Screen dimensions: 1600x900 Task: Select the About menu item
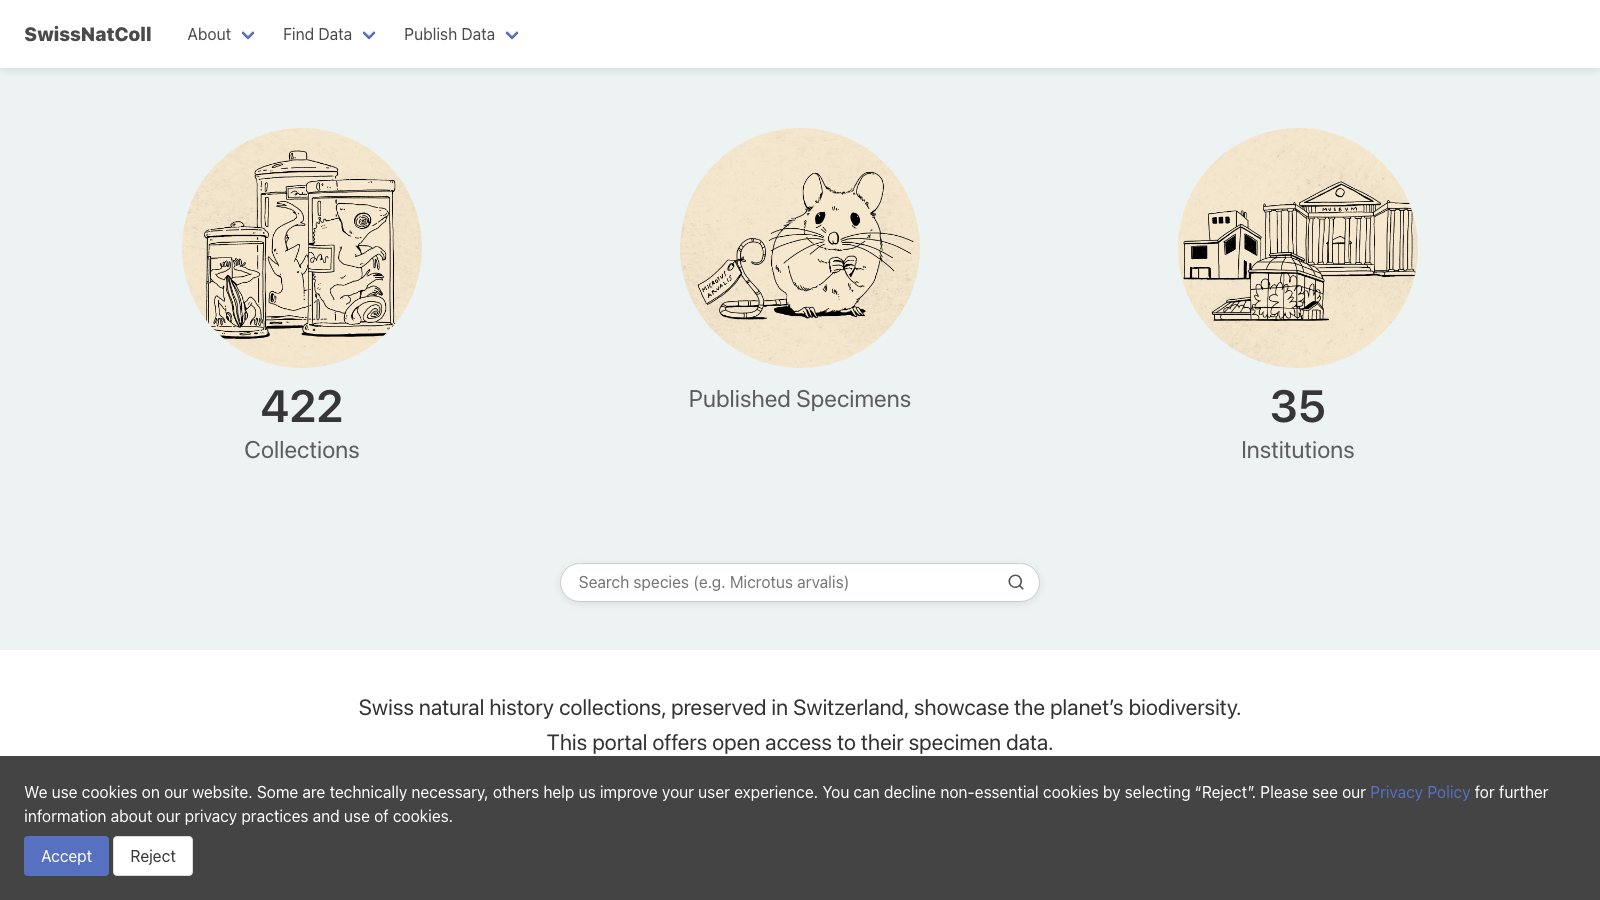[208, 34]
